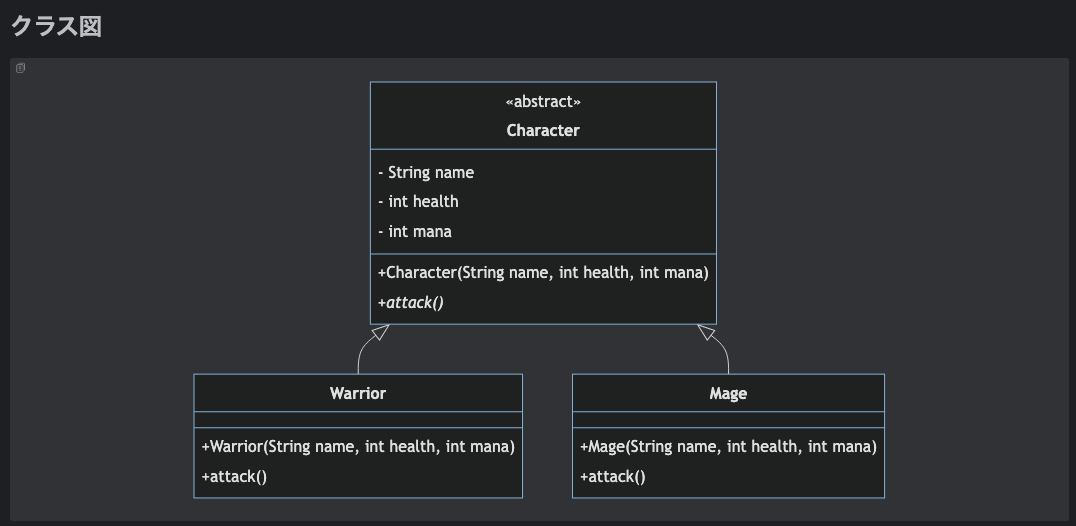
Task: Click the Mage constructor method
Action: coord(728,446)
